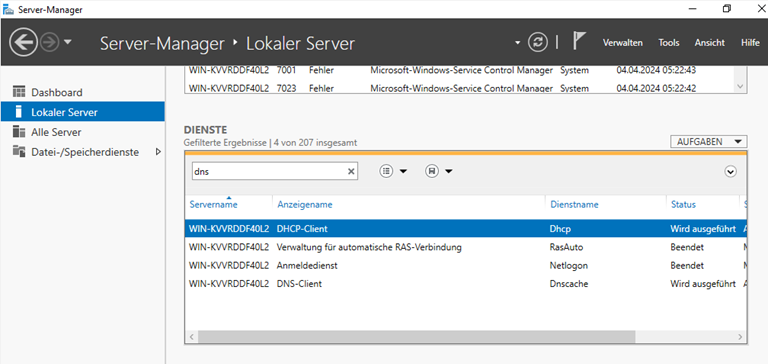Click Dienste scrollbar right arrow

pyautogui.click(x=740, y=337)
